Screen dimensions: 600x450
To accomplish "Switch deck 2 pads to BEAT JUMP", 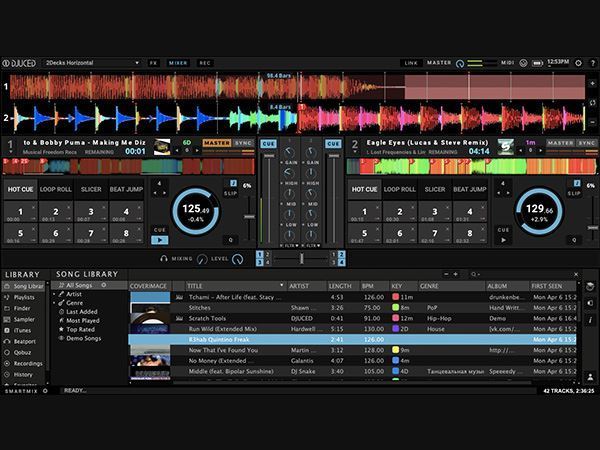I will 470,189.
